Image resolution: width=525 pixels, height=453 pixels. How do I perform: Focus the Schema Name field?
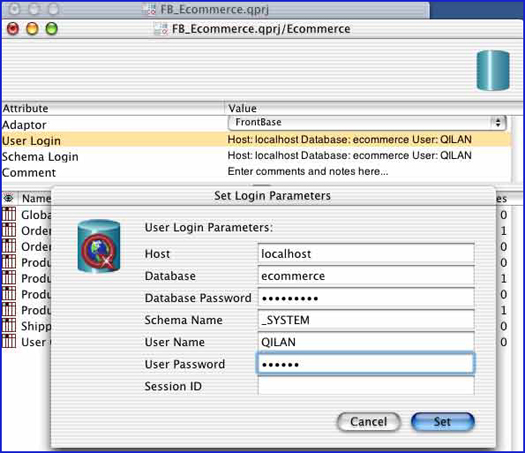pos(366,320)
